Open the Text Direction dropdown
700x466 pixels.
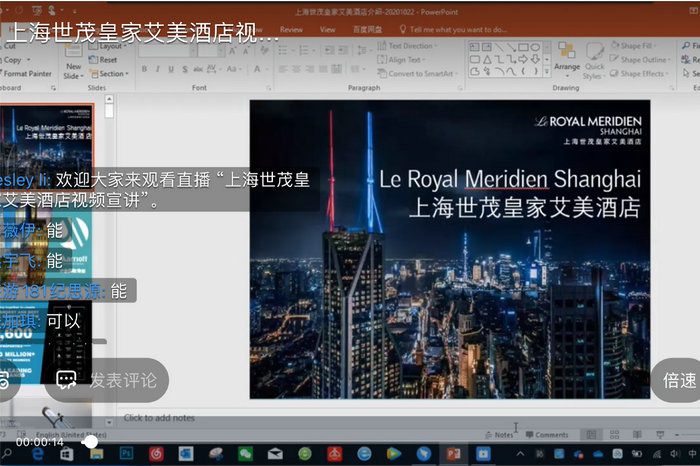pos(408,46)
